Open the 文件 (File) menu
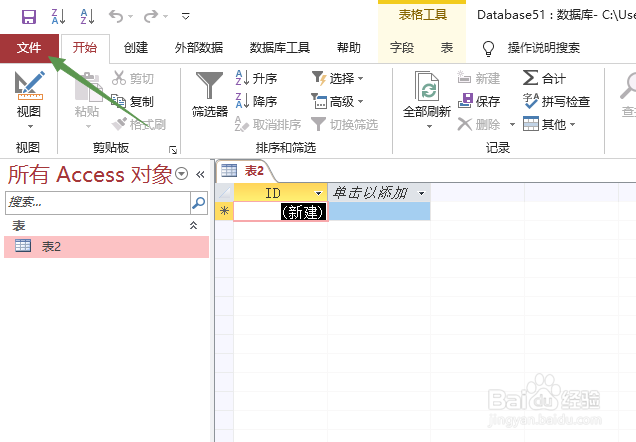 pos(29,48)
